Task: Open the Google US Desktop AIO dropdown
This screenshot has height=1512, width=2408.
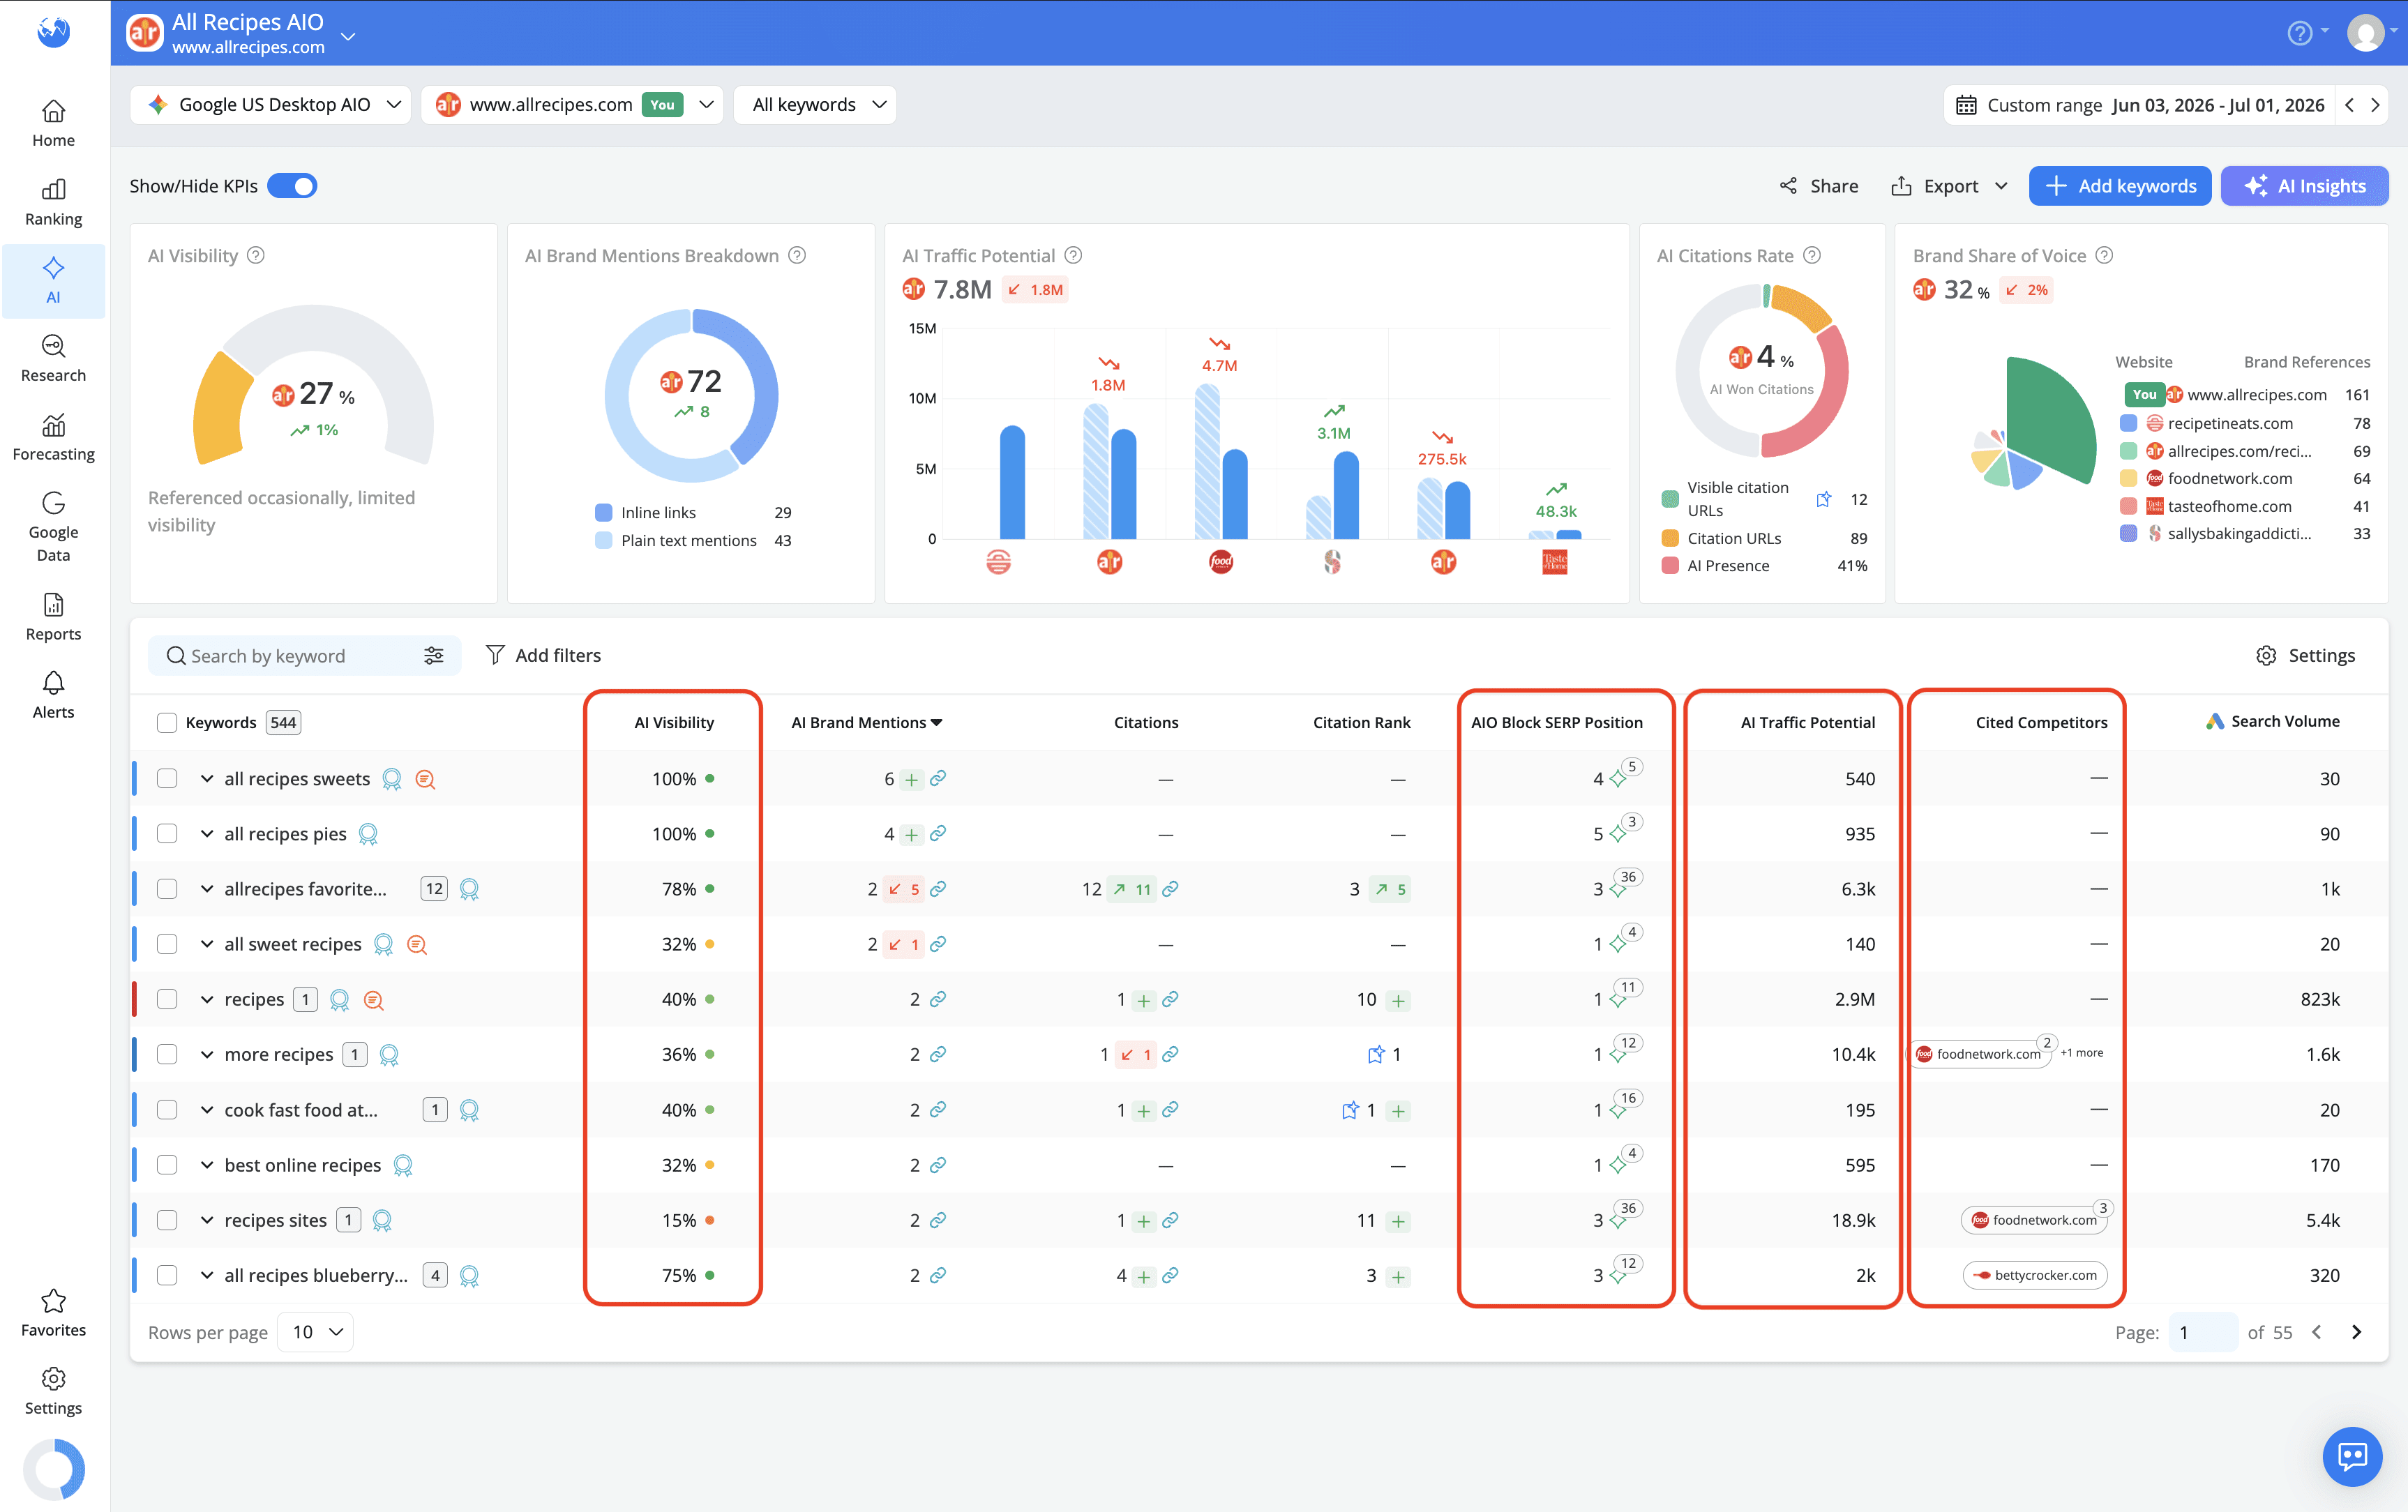Action: tap(271, 105)
